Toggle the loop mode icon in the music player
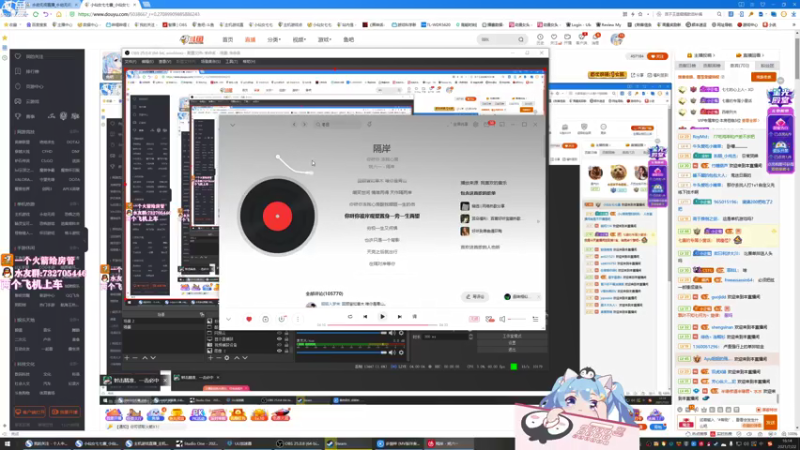 pos(350,317)
